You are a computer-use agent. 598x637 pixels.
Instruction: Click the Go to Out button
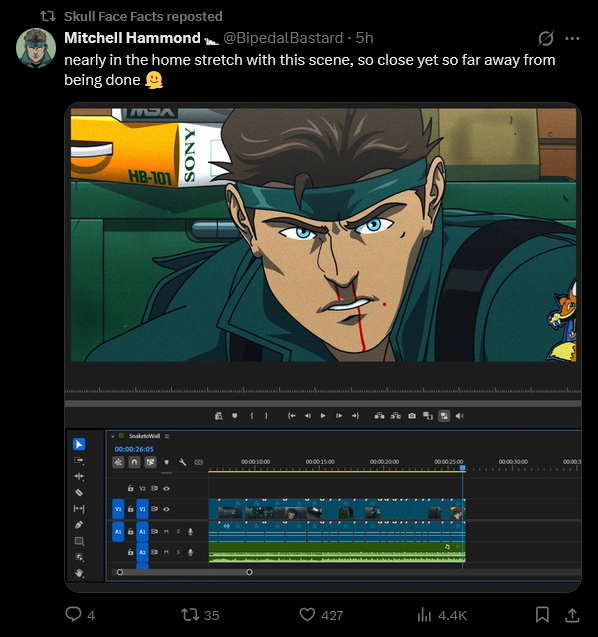pos(355,416)
